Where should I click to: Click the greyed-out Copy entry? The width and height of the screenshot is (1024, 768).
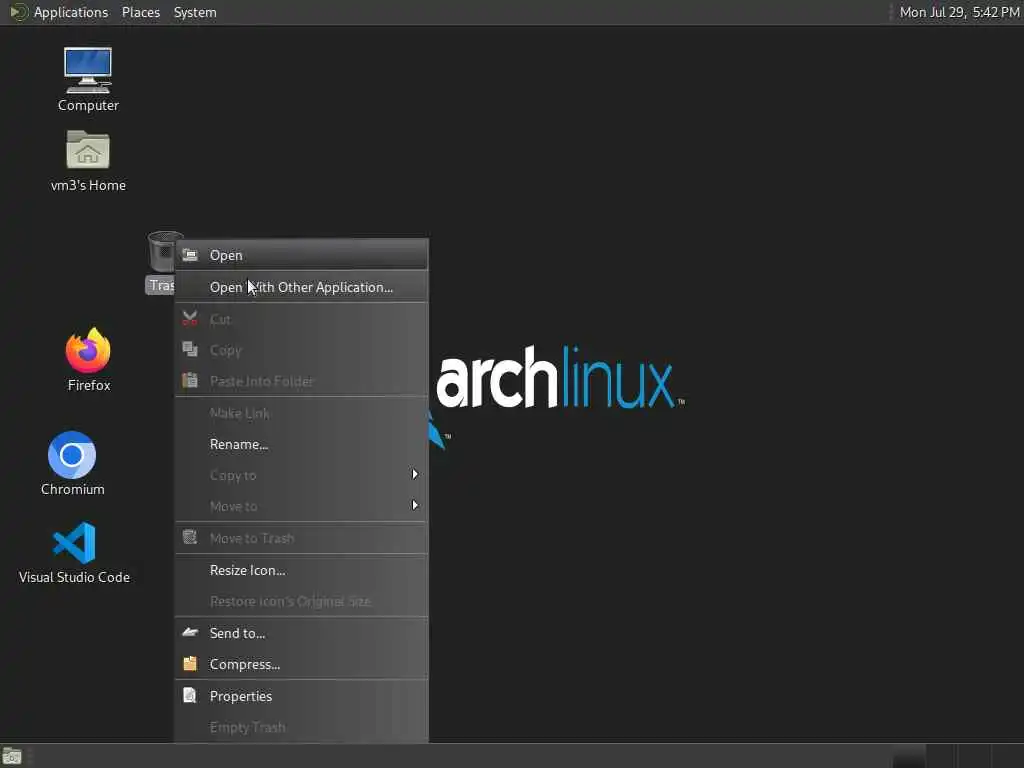tap(302, 351)
